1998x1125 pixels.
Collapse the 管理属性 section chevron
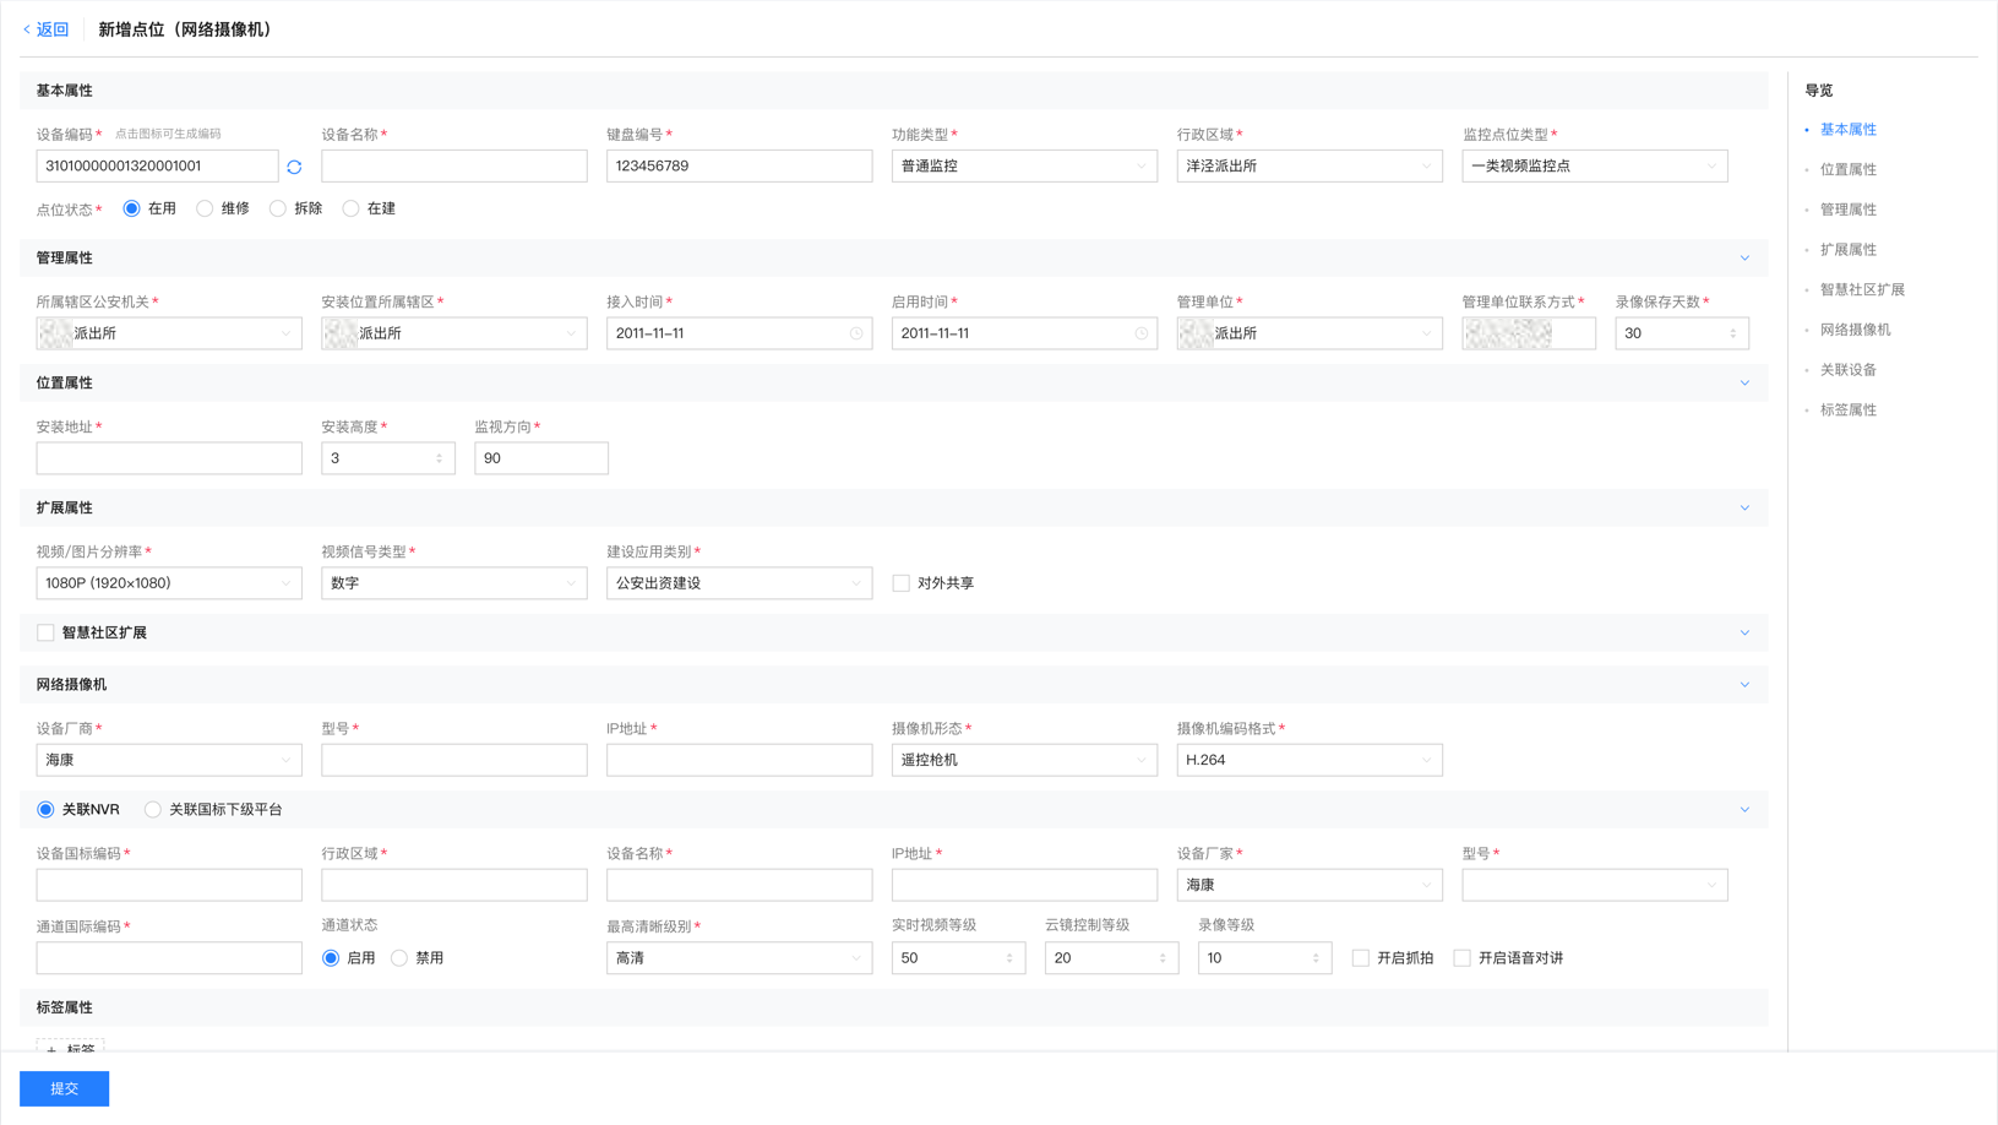click(1744, 258)
